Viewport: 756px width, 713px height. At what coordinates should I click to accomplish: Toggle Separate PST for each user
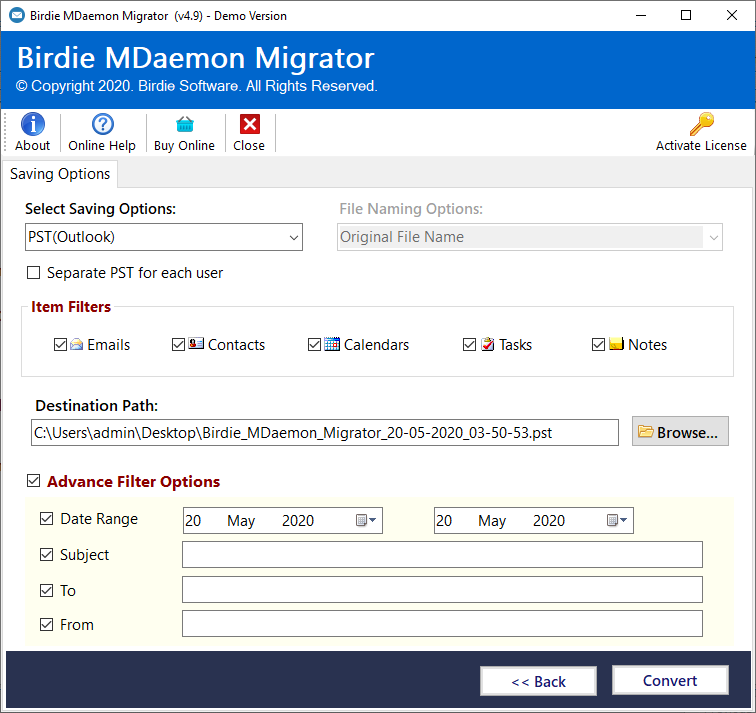(33, 273)
